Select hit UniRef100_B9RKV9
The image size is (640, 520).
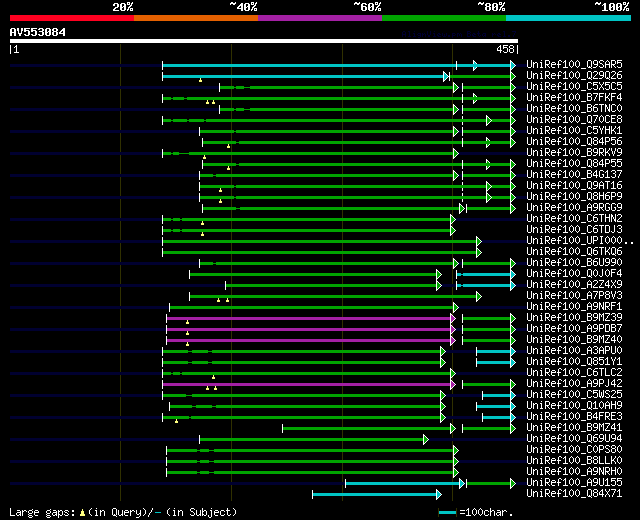click(574, 153)
